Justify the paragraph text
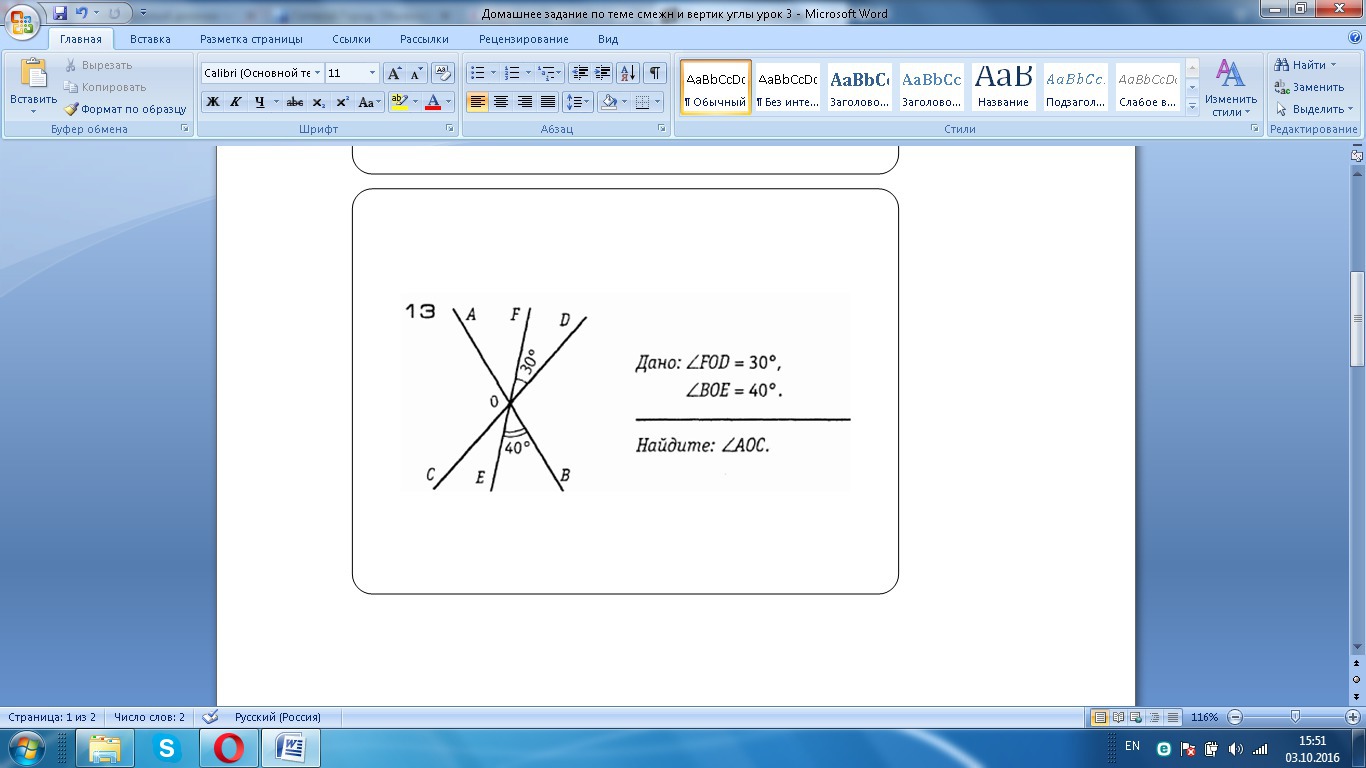Screen dimensions: 1366x768 click(548, 102)
